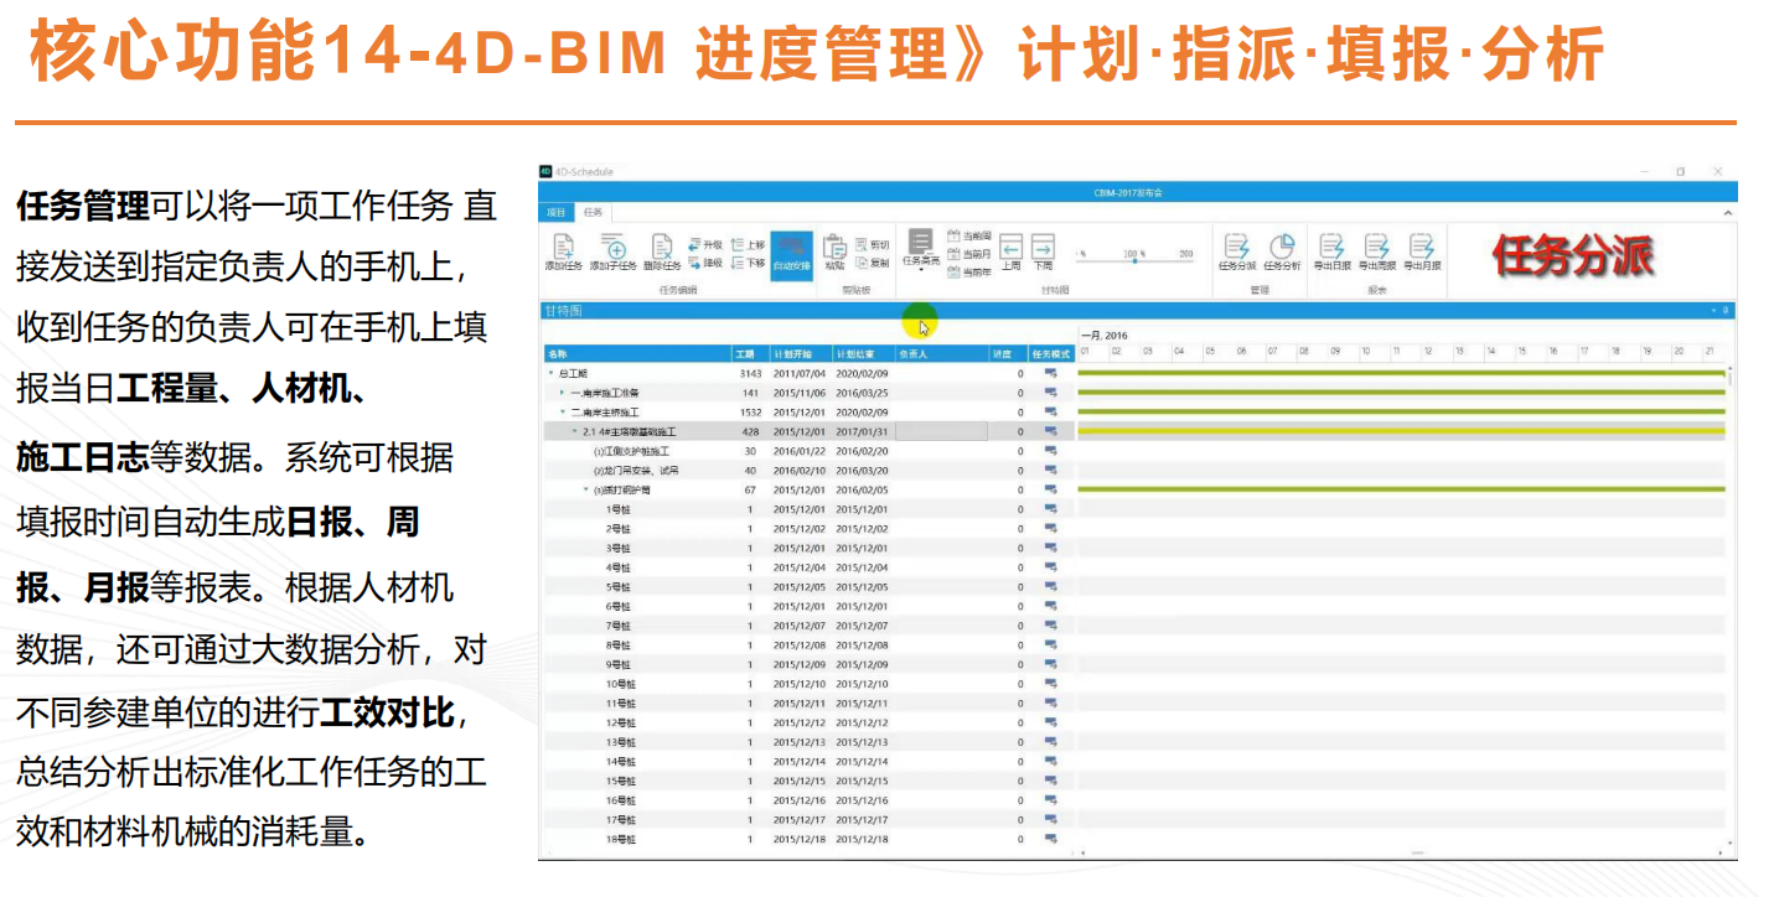Image resolution: width=1774 pixels, height=898 pixels.
Task: Switch to the 项目 ribbon tab
Action: [556, 212]
